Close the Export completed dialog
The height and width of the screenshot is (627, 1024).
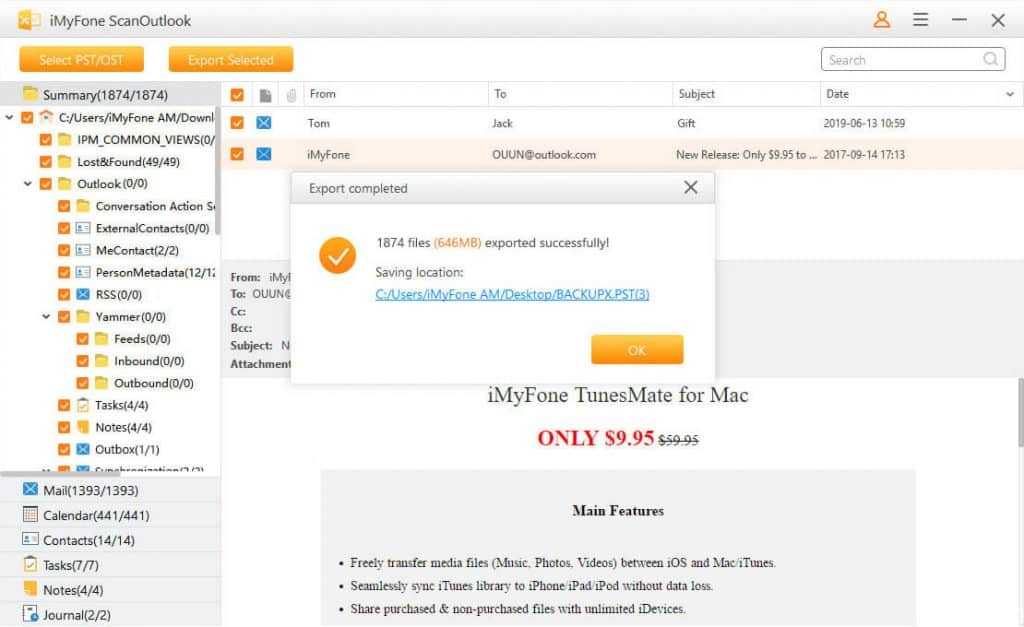click(x=690, y=188)
